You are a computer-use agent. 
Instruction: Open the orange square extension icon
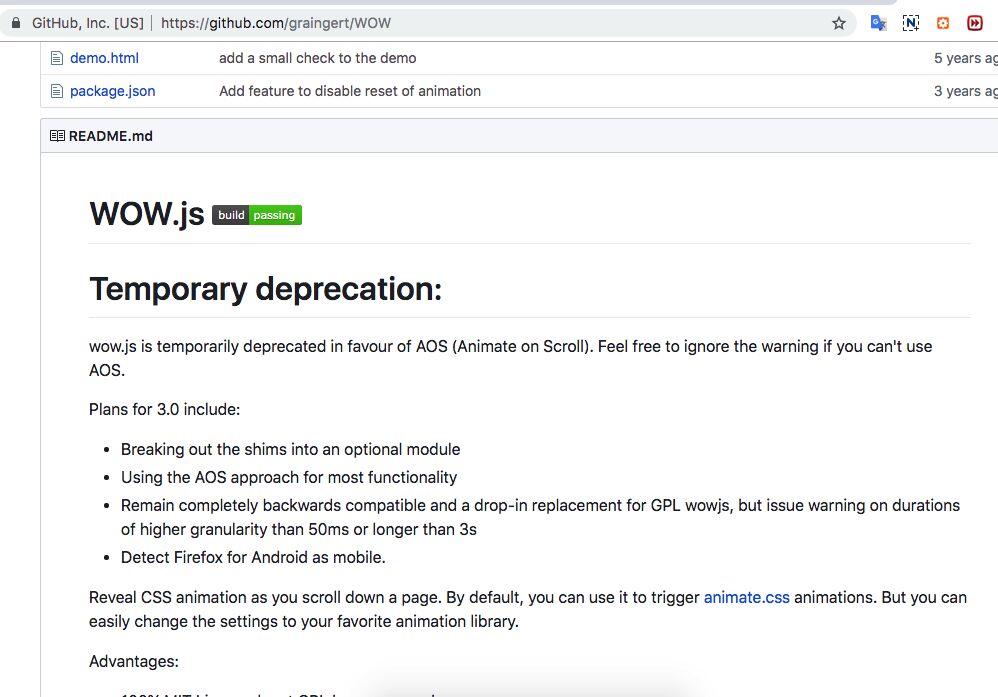coord(943,24)
